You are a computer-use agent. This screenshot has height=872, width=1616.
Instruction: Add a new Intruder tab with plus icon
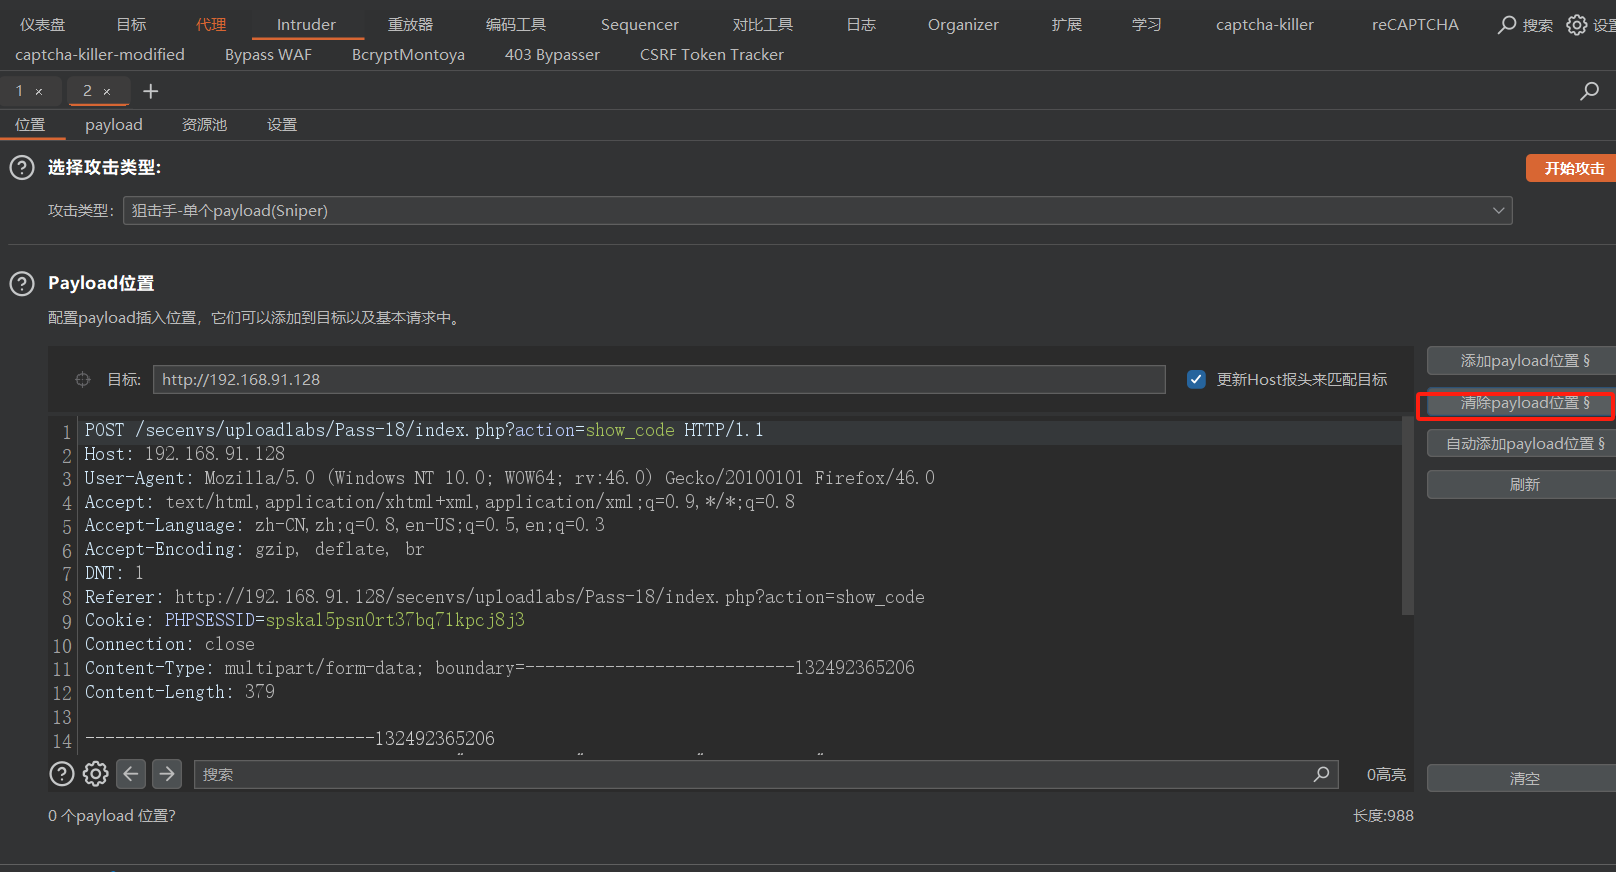[x=151, y=91]
